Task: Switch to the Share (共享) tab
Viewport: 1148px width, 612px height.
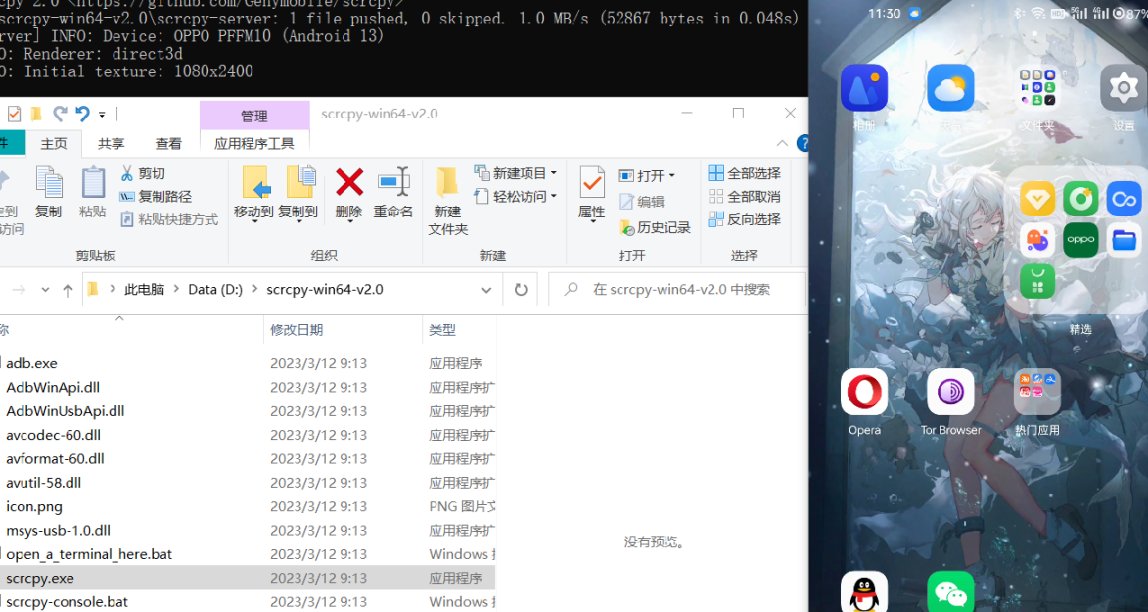Action: click(111, 143)
